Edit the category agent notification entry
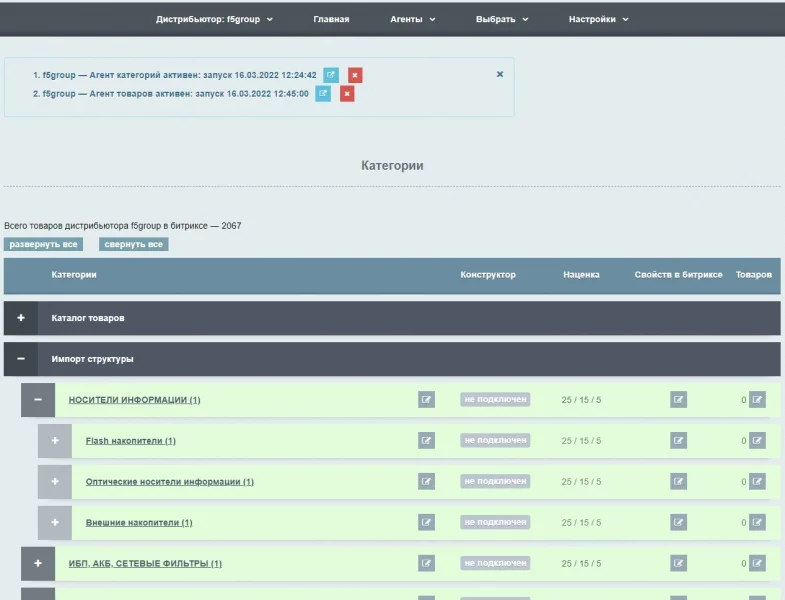Screen dimensions: 785x600 coord(331,75)
